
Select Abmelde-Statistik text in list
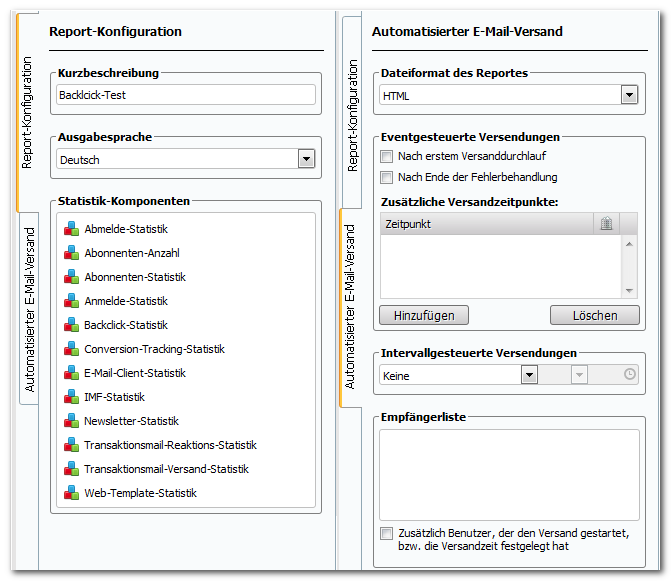coord(126,229)
